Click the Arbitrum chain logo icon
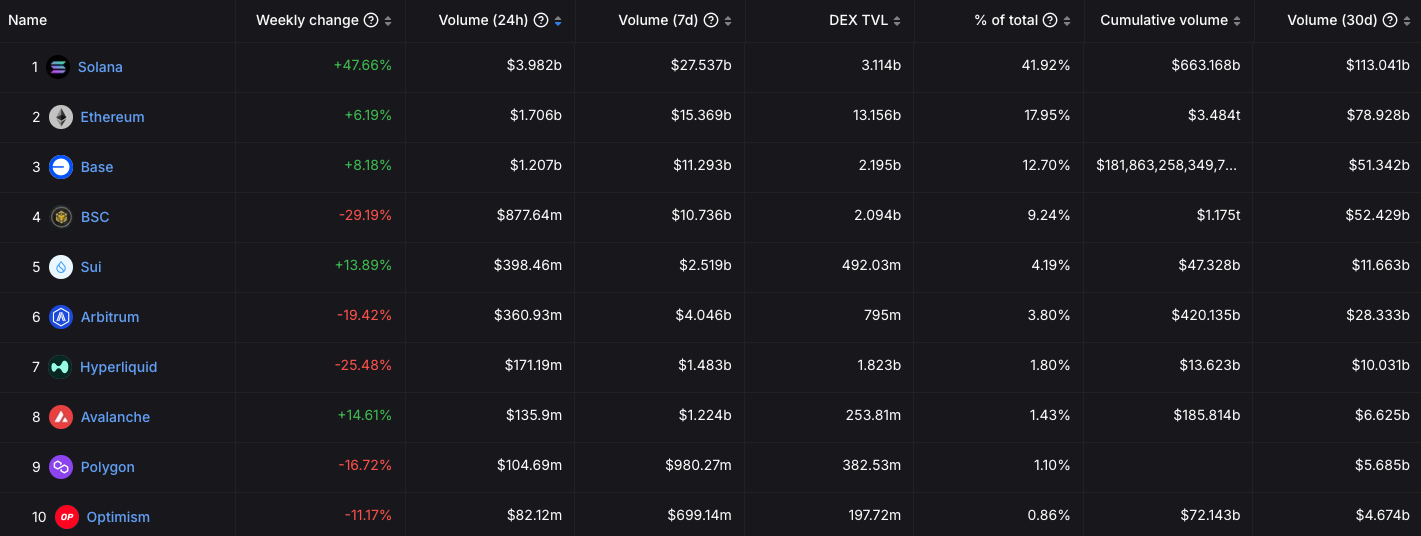This screenshot has height=536, width=1421. 61,317
